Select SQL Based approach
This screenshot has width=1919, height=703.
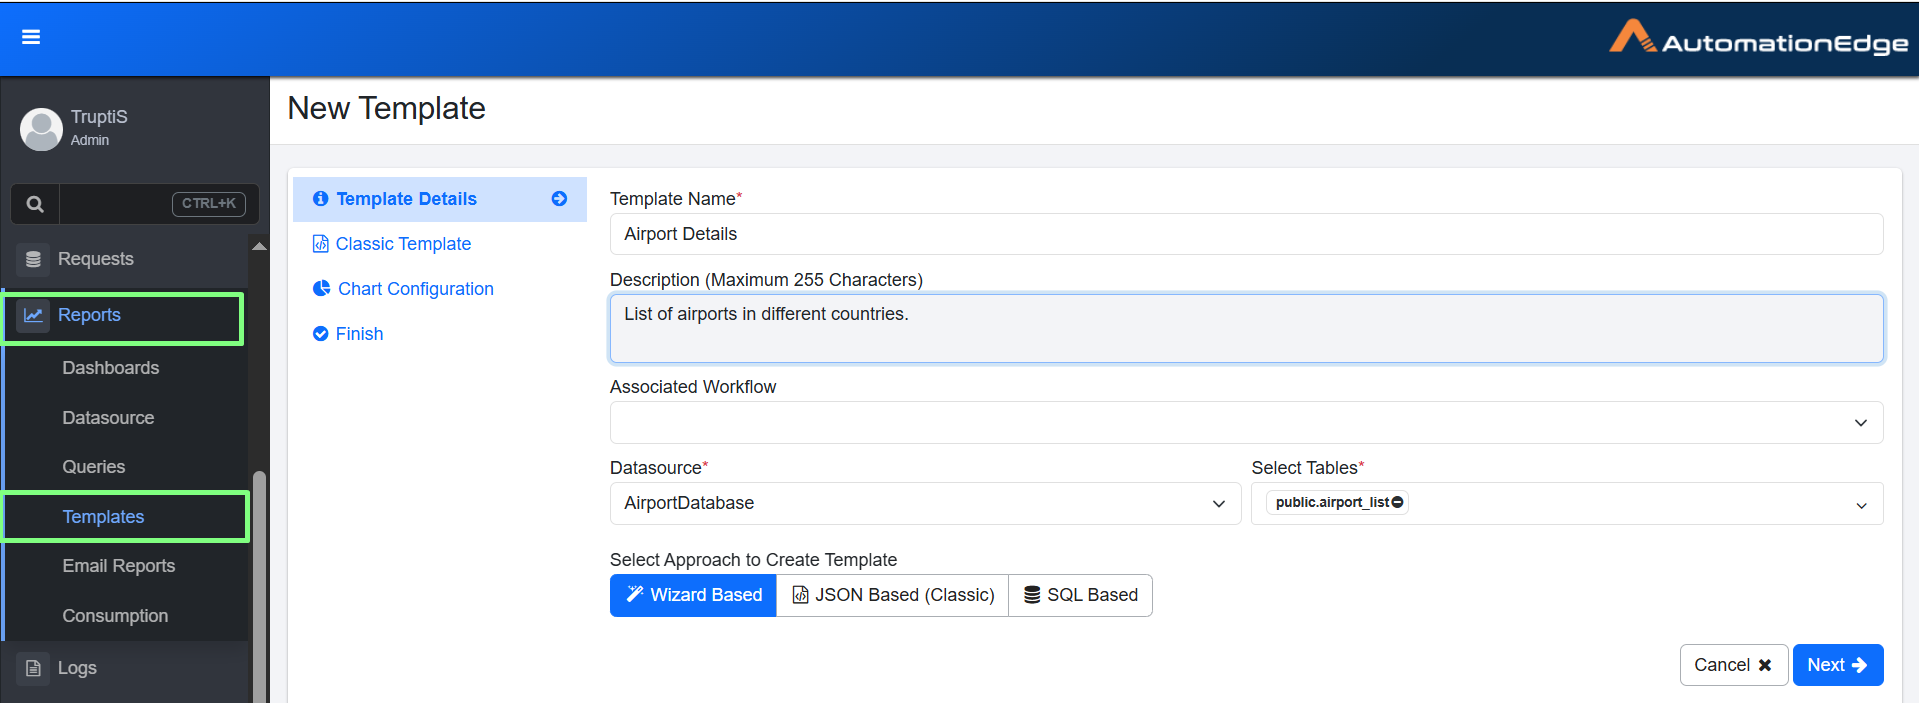tap(1080, 595)
